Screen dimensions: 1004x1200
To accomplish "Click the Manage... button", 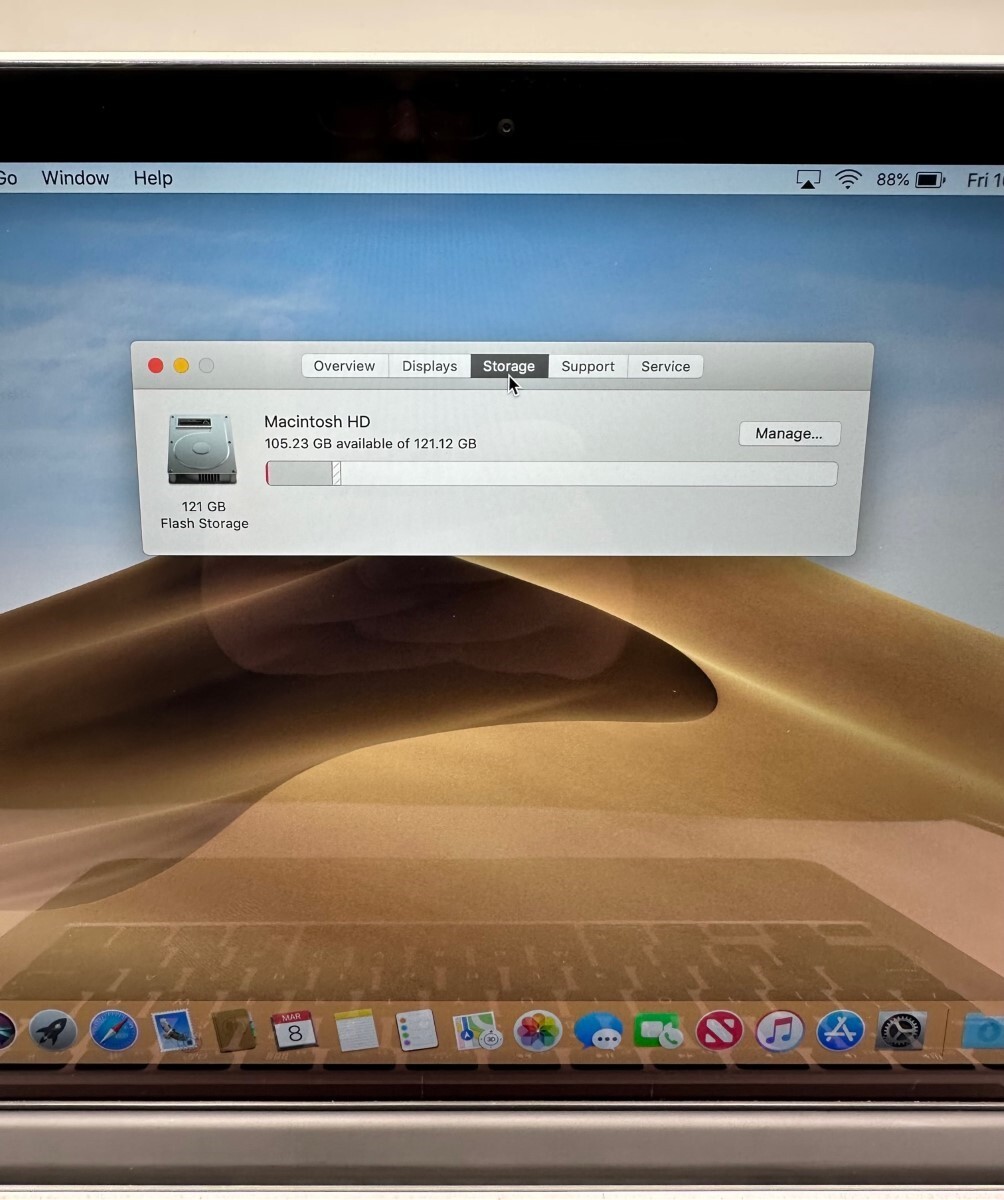I will coord(790,433).
